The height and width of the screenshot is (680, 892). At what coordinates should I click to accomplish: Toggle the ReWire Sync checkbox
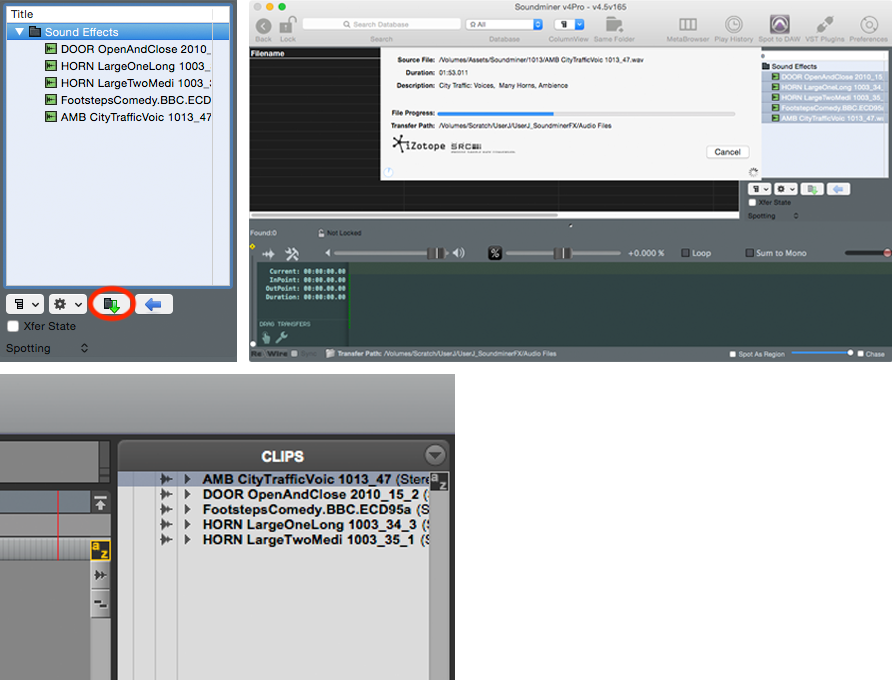[x=294, y=353]
